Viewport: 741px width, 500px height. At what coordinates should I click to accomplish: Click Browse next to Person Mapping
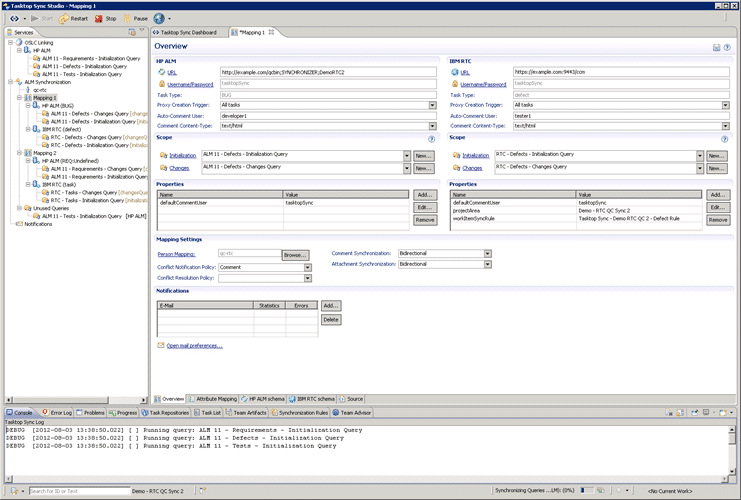point(295,255)
